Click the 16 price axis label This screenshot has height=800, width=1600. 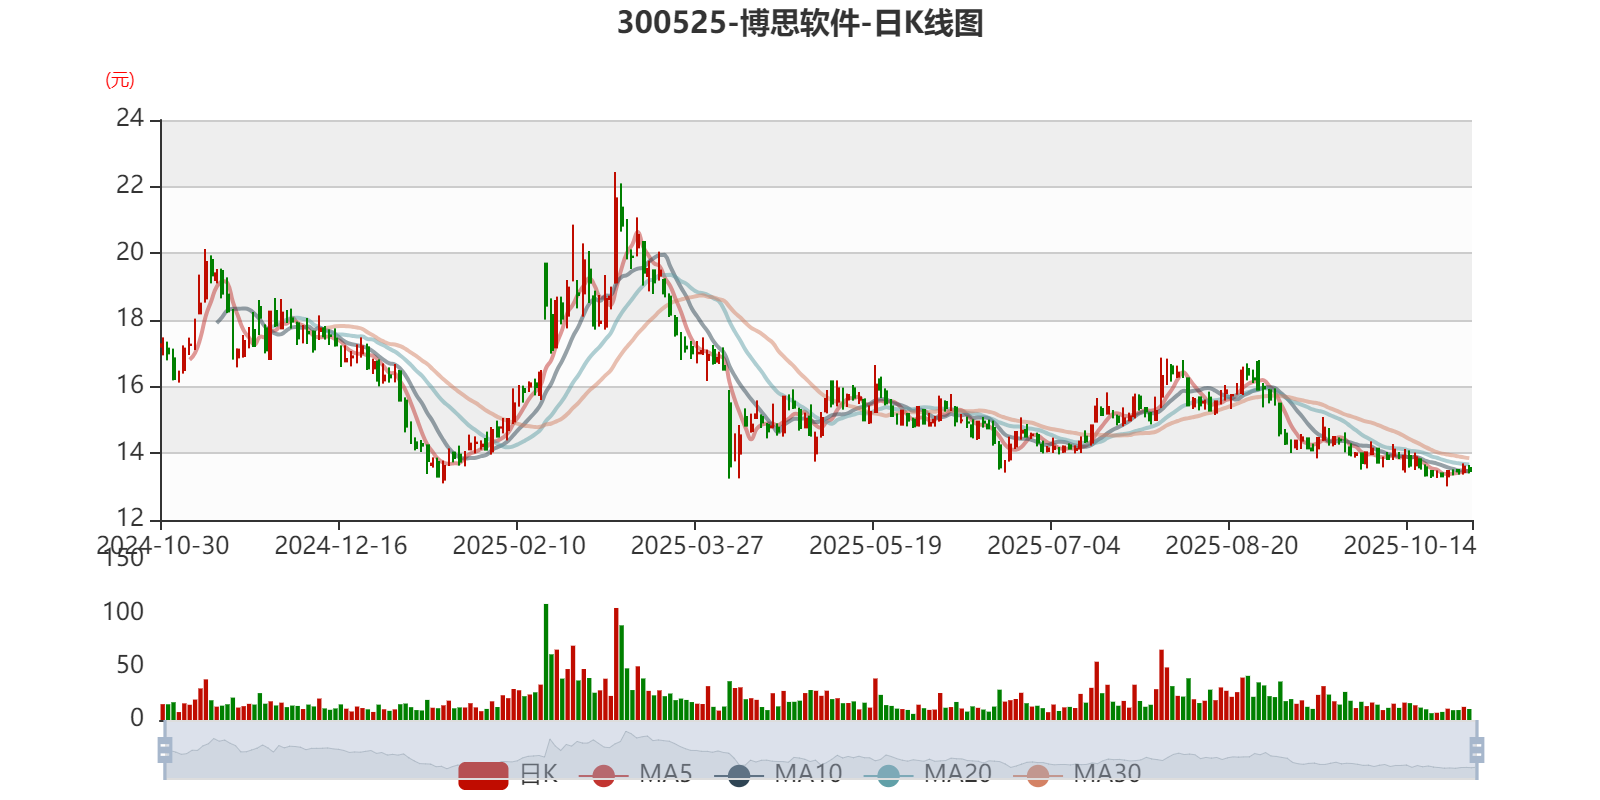pyautogui.click(x=130, y=385)
